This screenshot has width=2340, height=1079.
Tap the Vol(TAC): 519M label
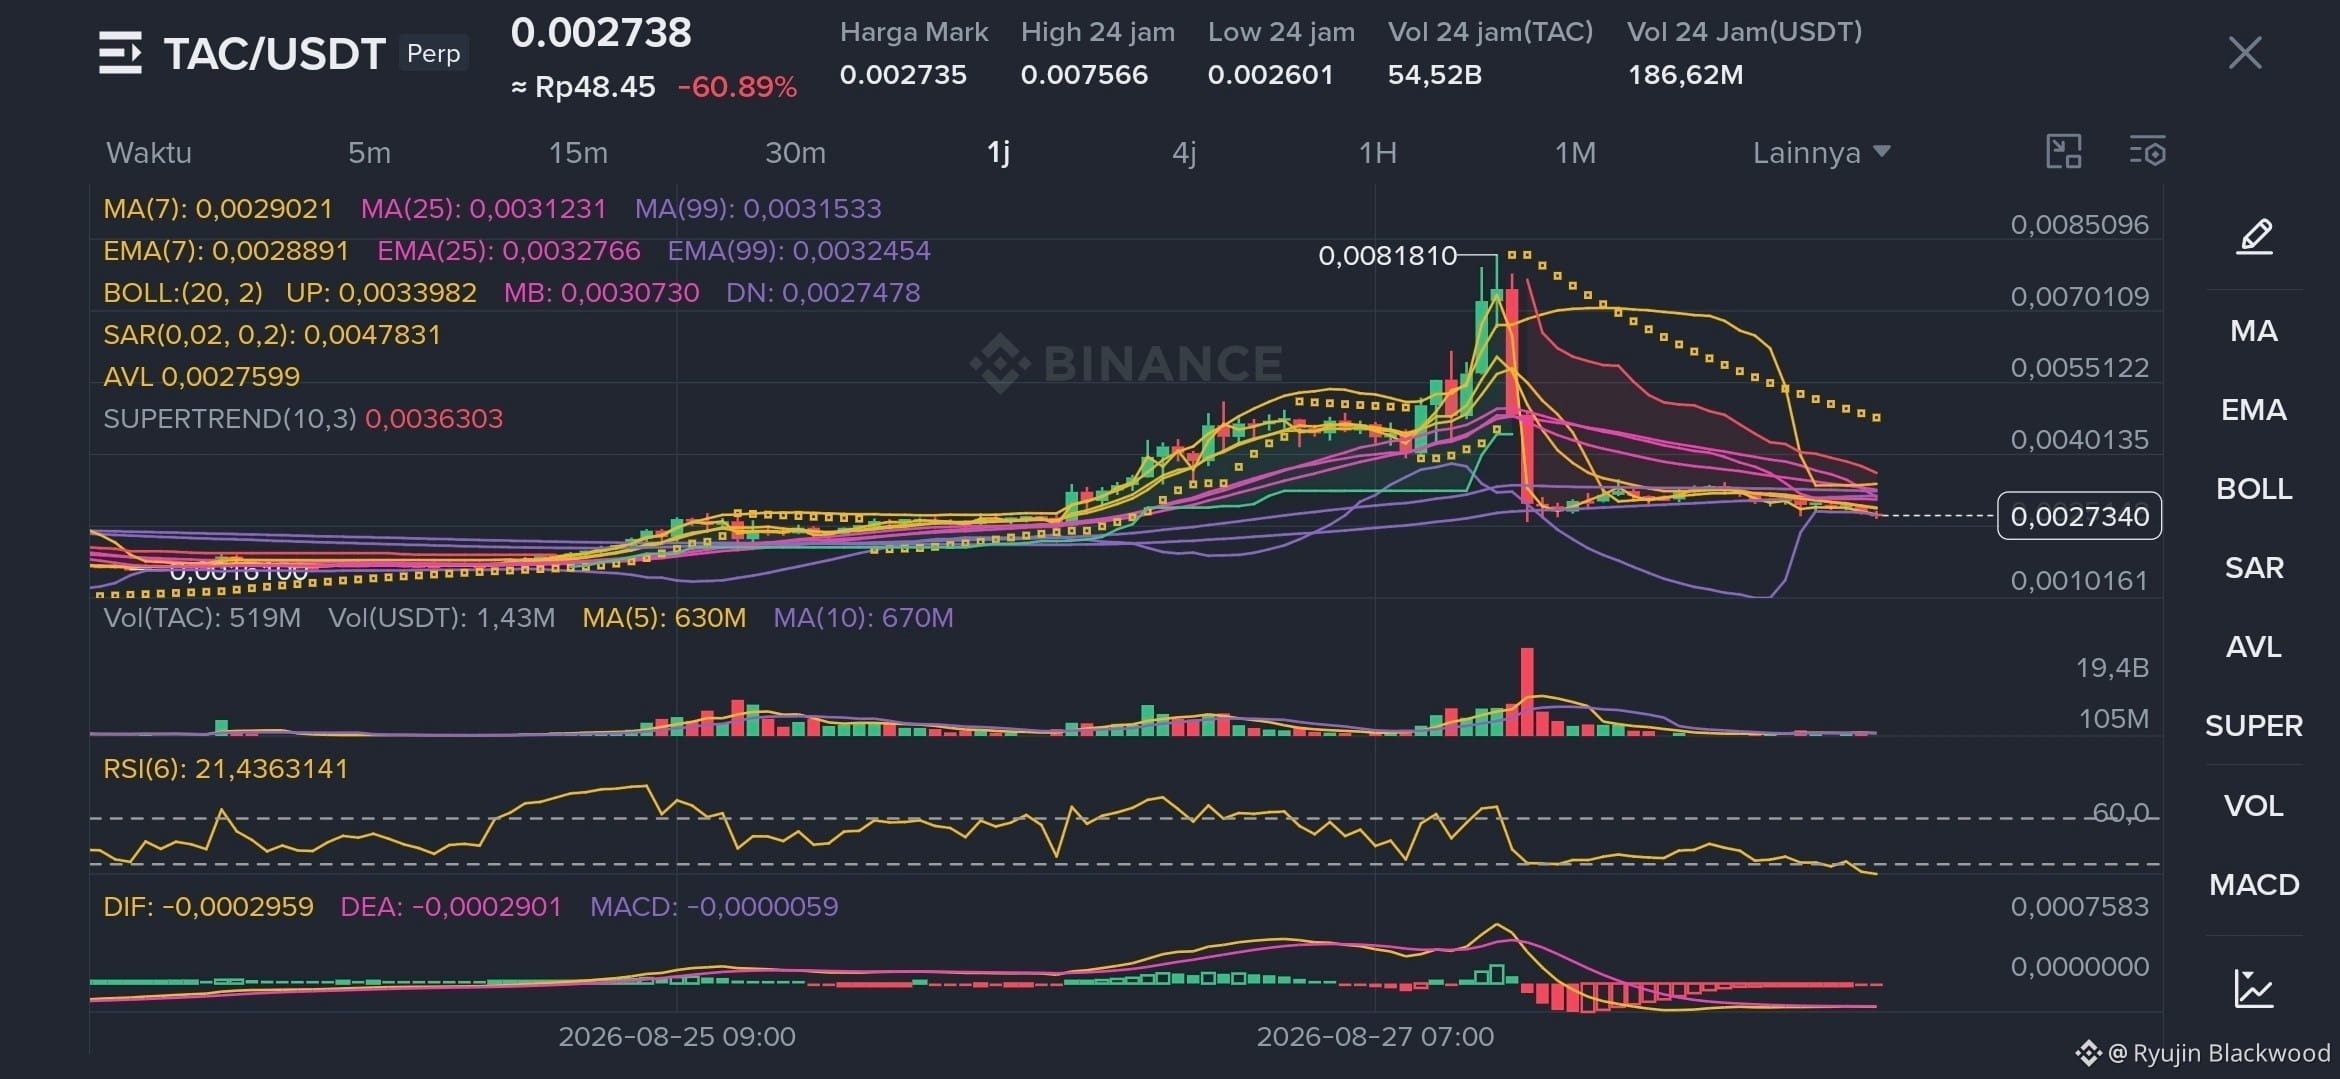pos(202,618)
